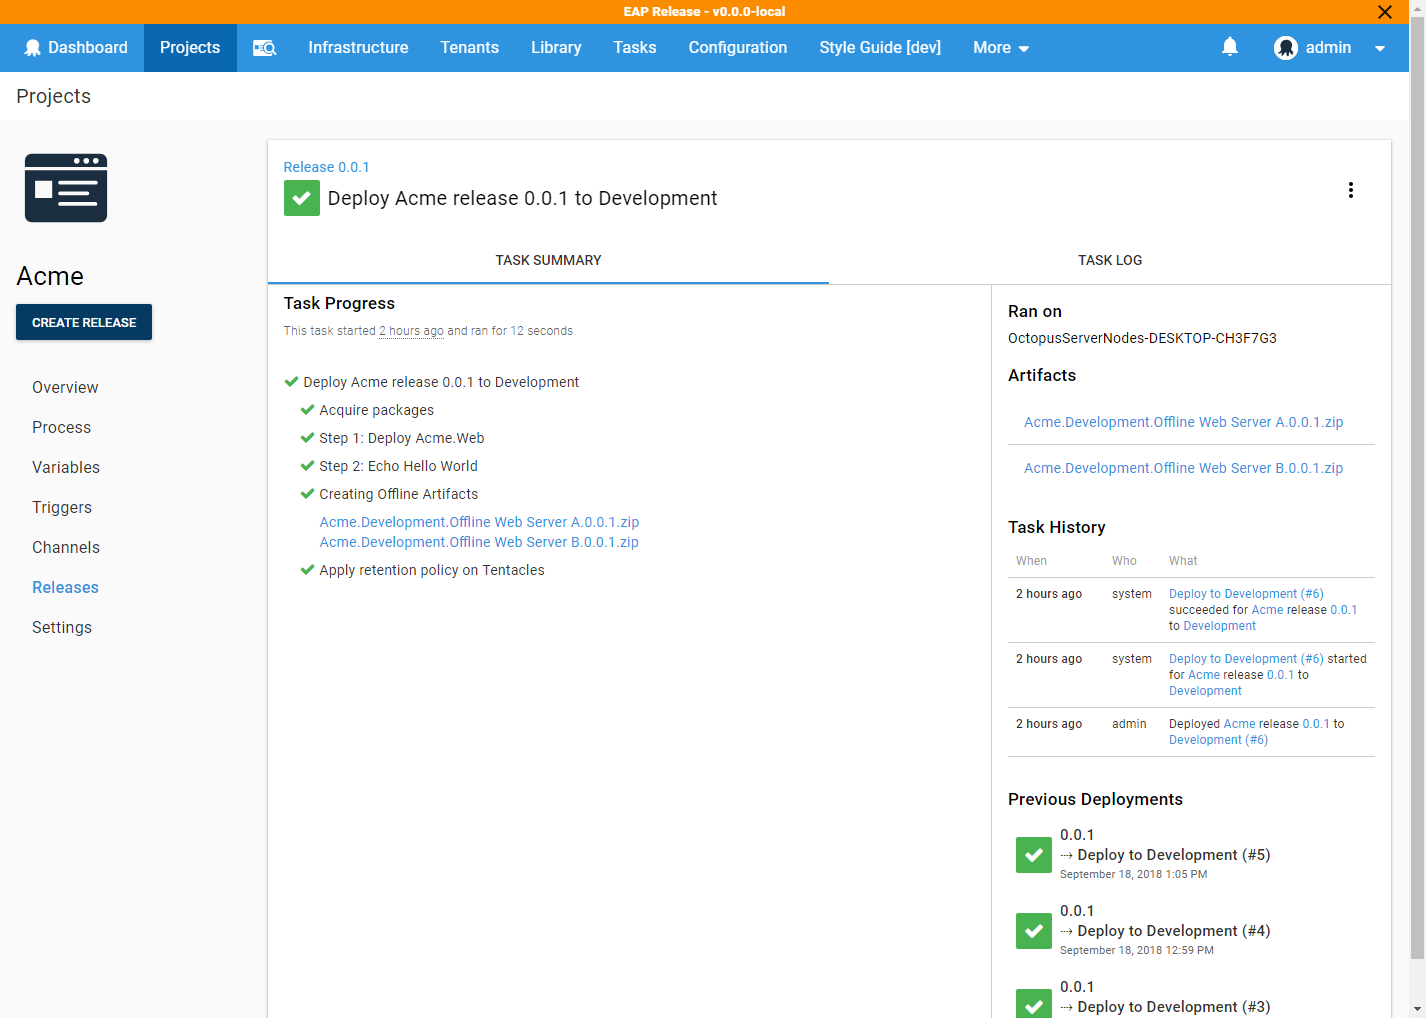Click the Create Release button
This screenshot has height=1018, width=1426.
click(84, 322)
